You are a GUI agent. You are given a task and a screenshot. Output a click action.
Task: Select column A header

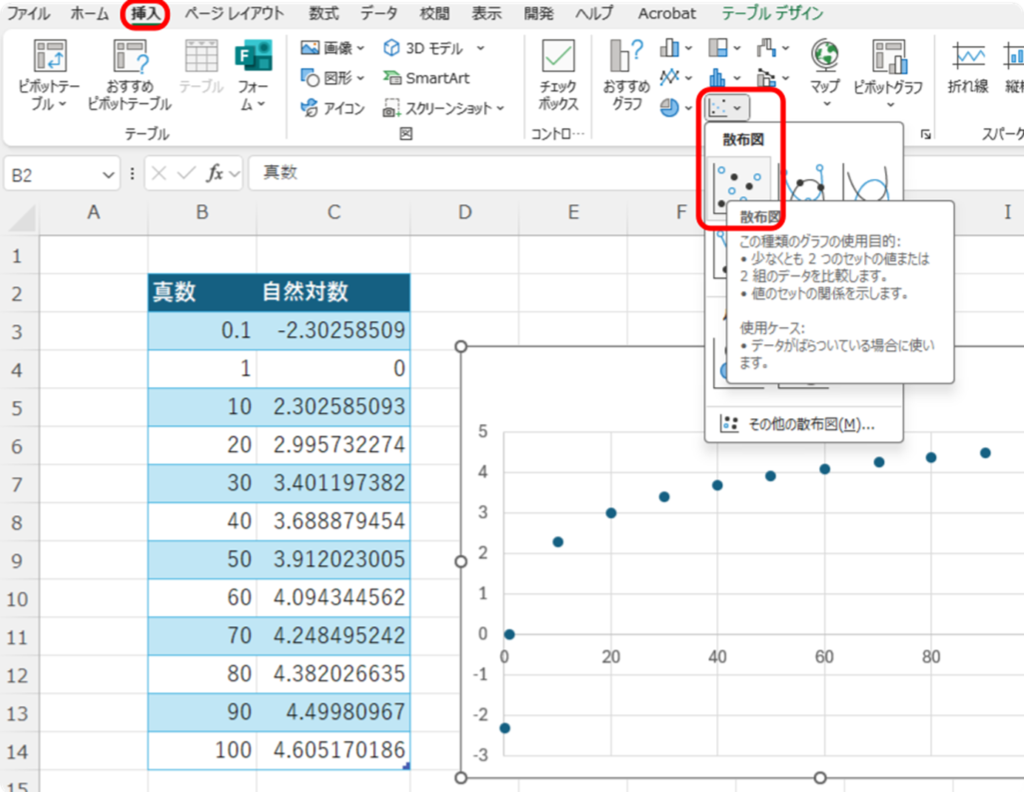click(x=93, y=212)
